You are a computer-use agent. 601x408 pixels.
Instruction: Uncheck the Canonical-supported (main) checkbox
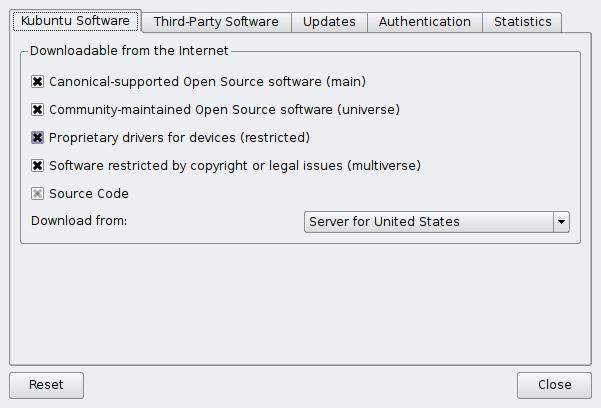[x=38, y=82]
